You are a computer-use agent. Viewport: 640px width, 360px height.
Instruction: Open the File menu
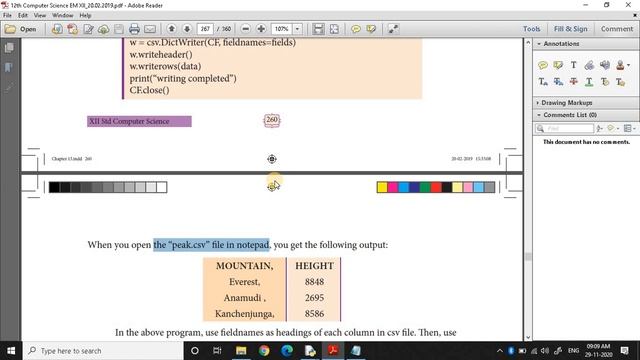[x=7, y=16]
